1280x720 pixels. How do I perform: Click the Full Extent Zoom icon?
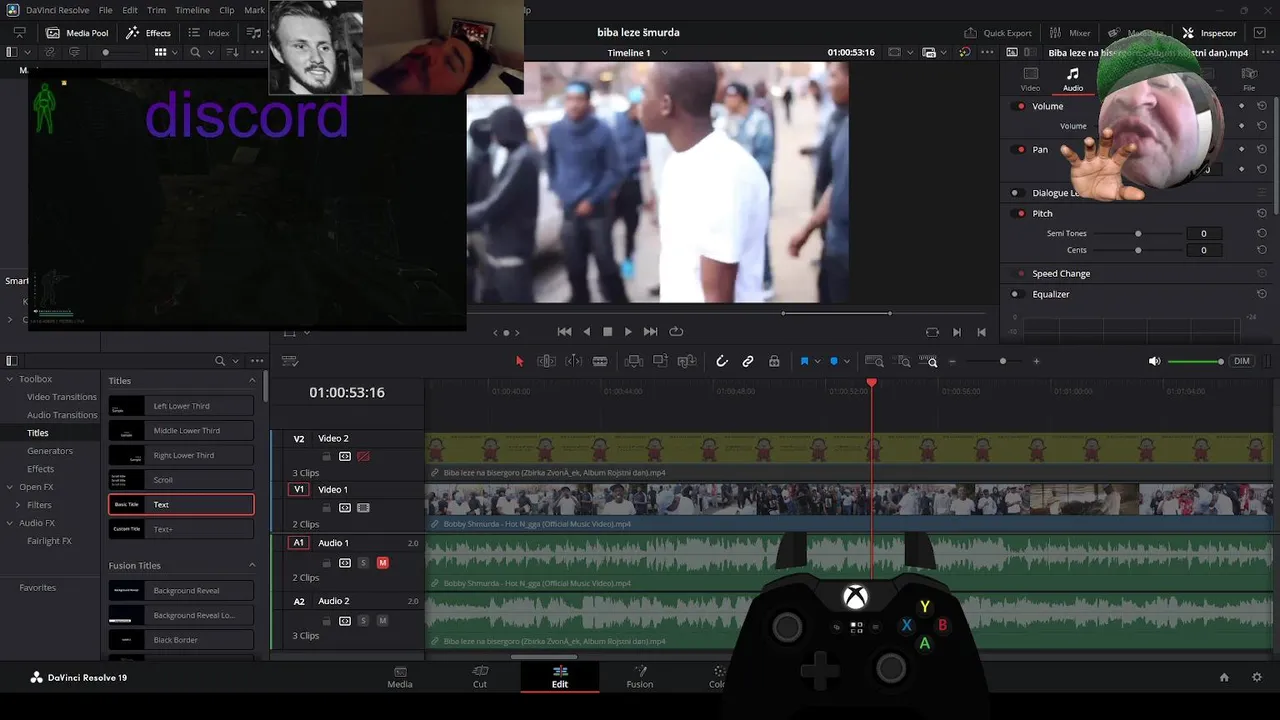click(x=874, y=361)
